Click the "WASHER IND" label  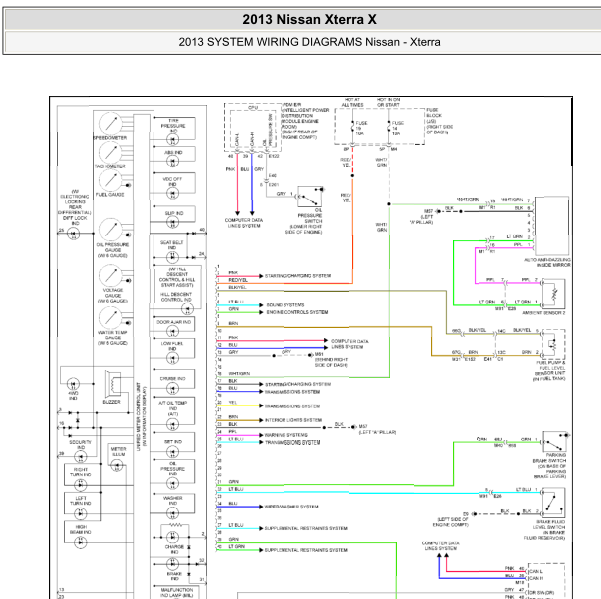pyautogui.click(x=172, y=501)
